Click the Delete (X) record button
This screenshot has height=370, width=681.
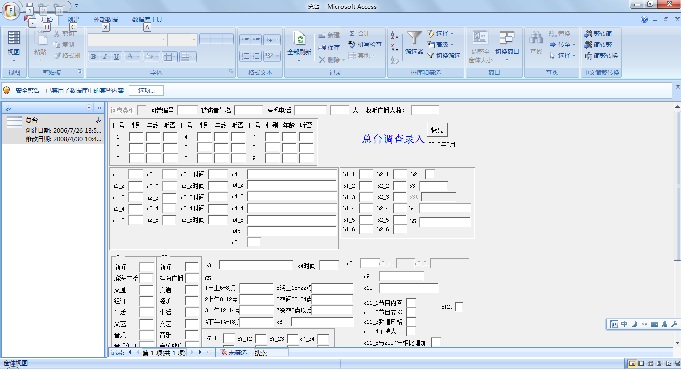click(329, 60)
